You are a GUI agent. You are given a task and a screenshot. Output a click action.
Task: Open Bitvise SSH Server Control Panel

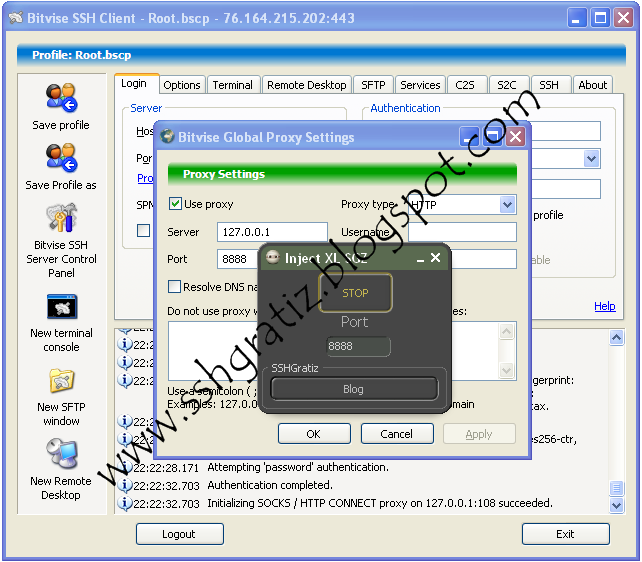(61, 217)
